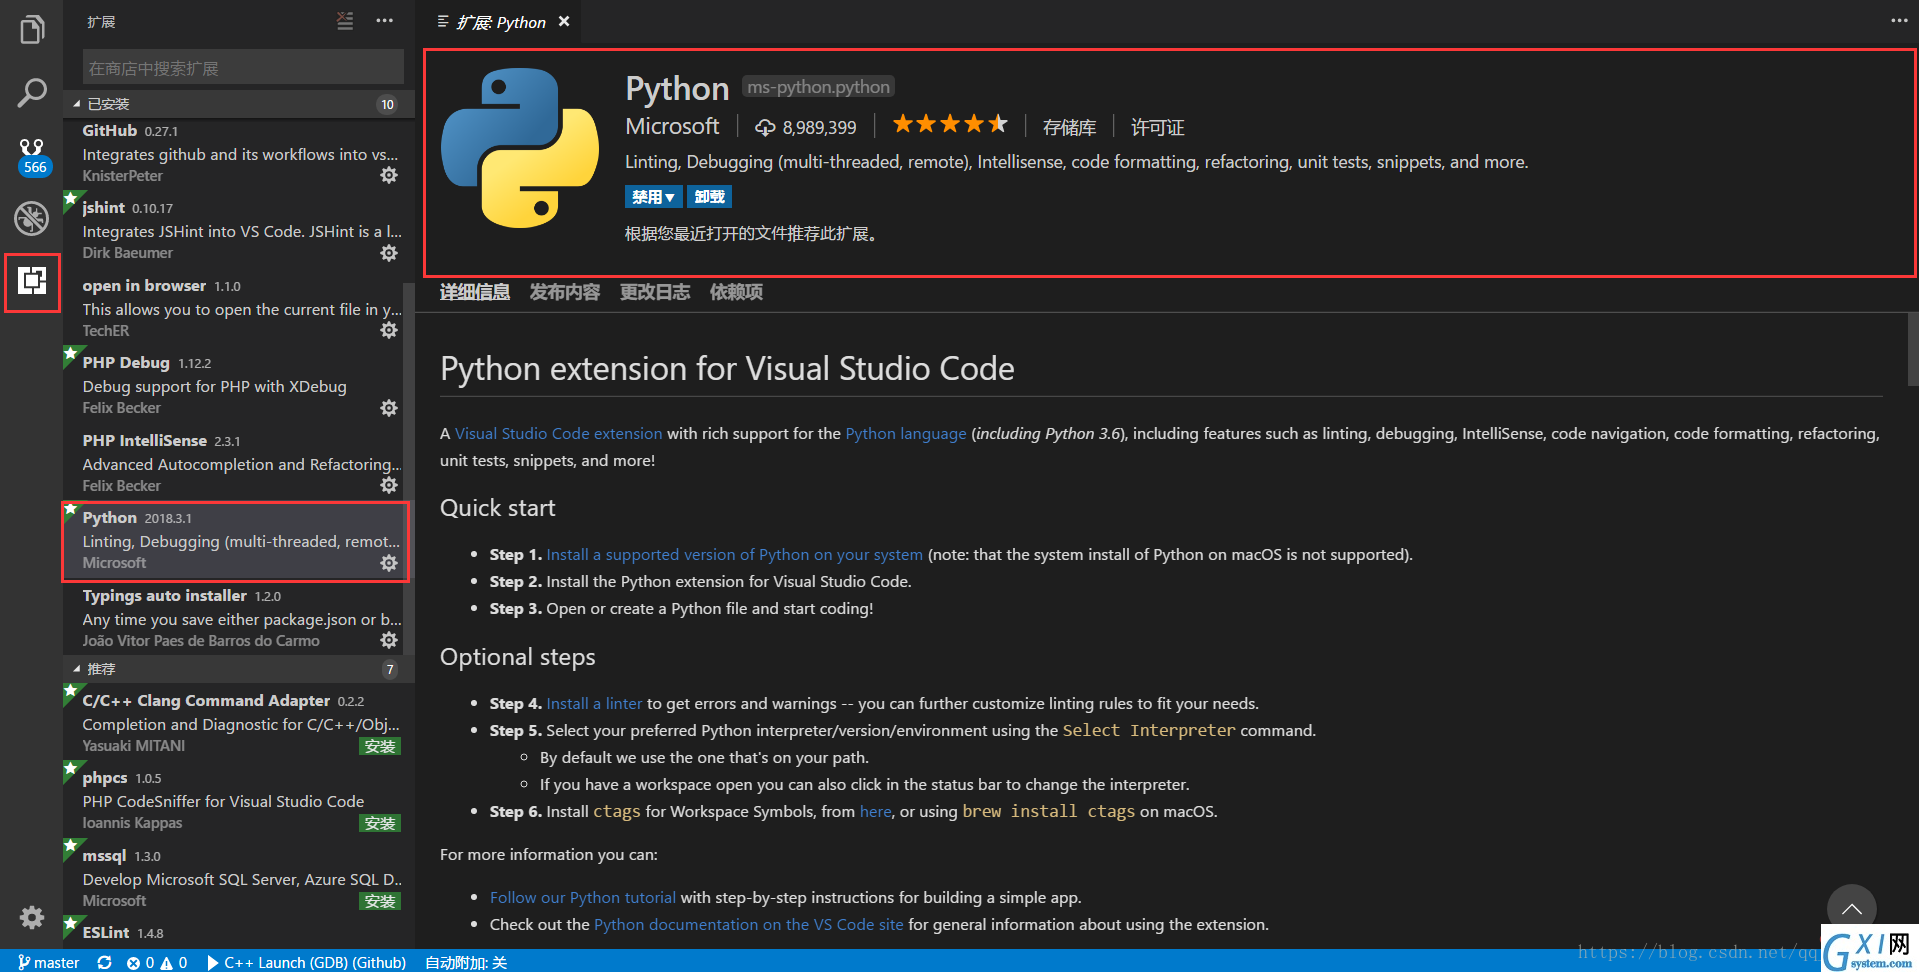Select jshint extension in list
The image size is (1919, 972).
[233, 230]
